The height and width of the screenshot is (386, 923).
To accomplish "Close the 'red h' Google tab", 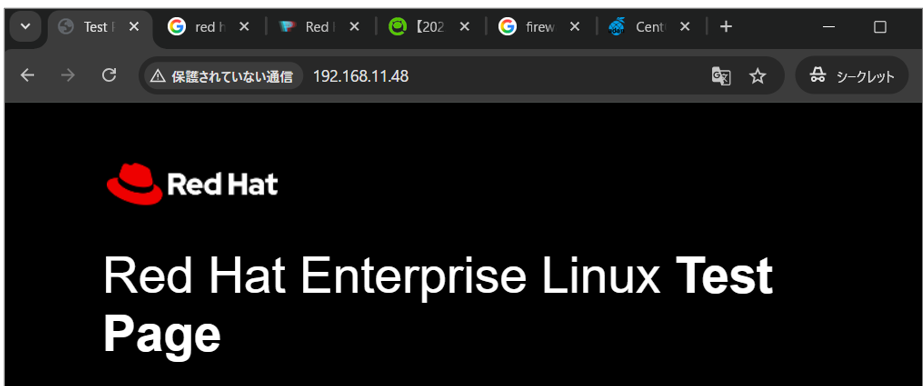I will [244, 27].
